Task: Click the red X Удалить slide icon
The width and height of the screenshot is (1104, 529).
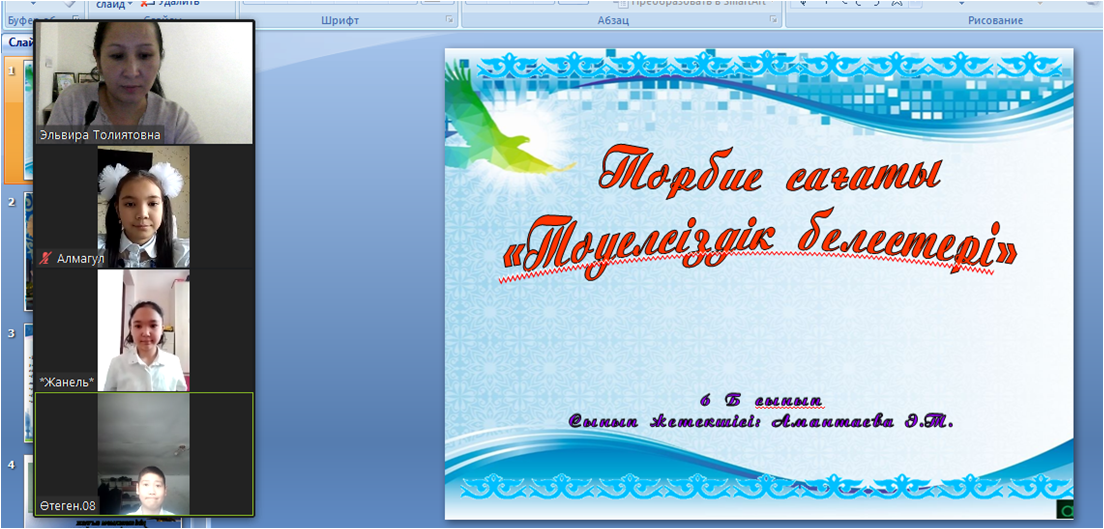Action: (146, 4)
